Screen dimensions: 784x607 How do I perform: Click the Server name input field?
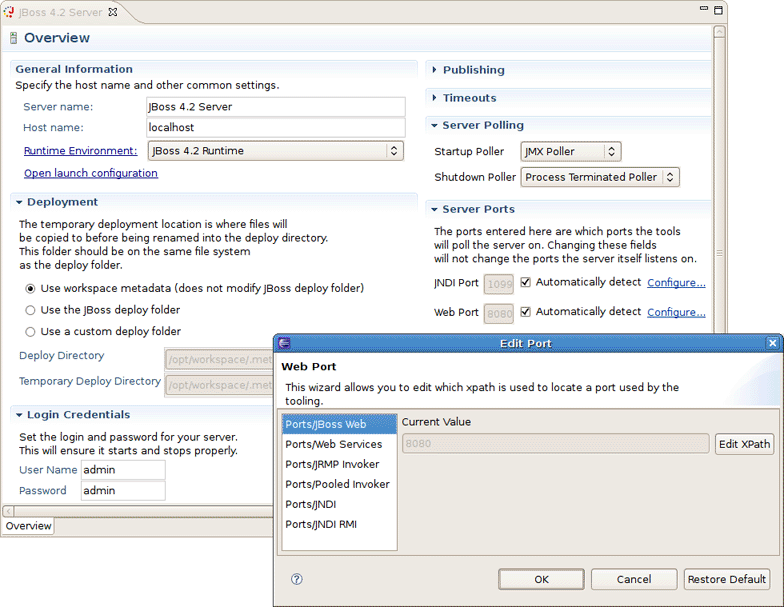click(x=275, y=107)
